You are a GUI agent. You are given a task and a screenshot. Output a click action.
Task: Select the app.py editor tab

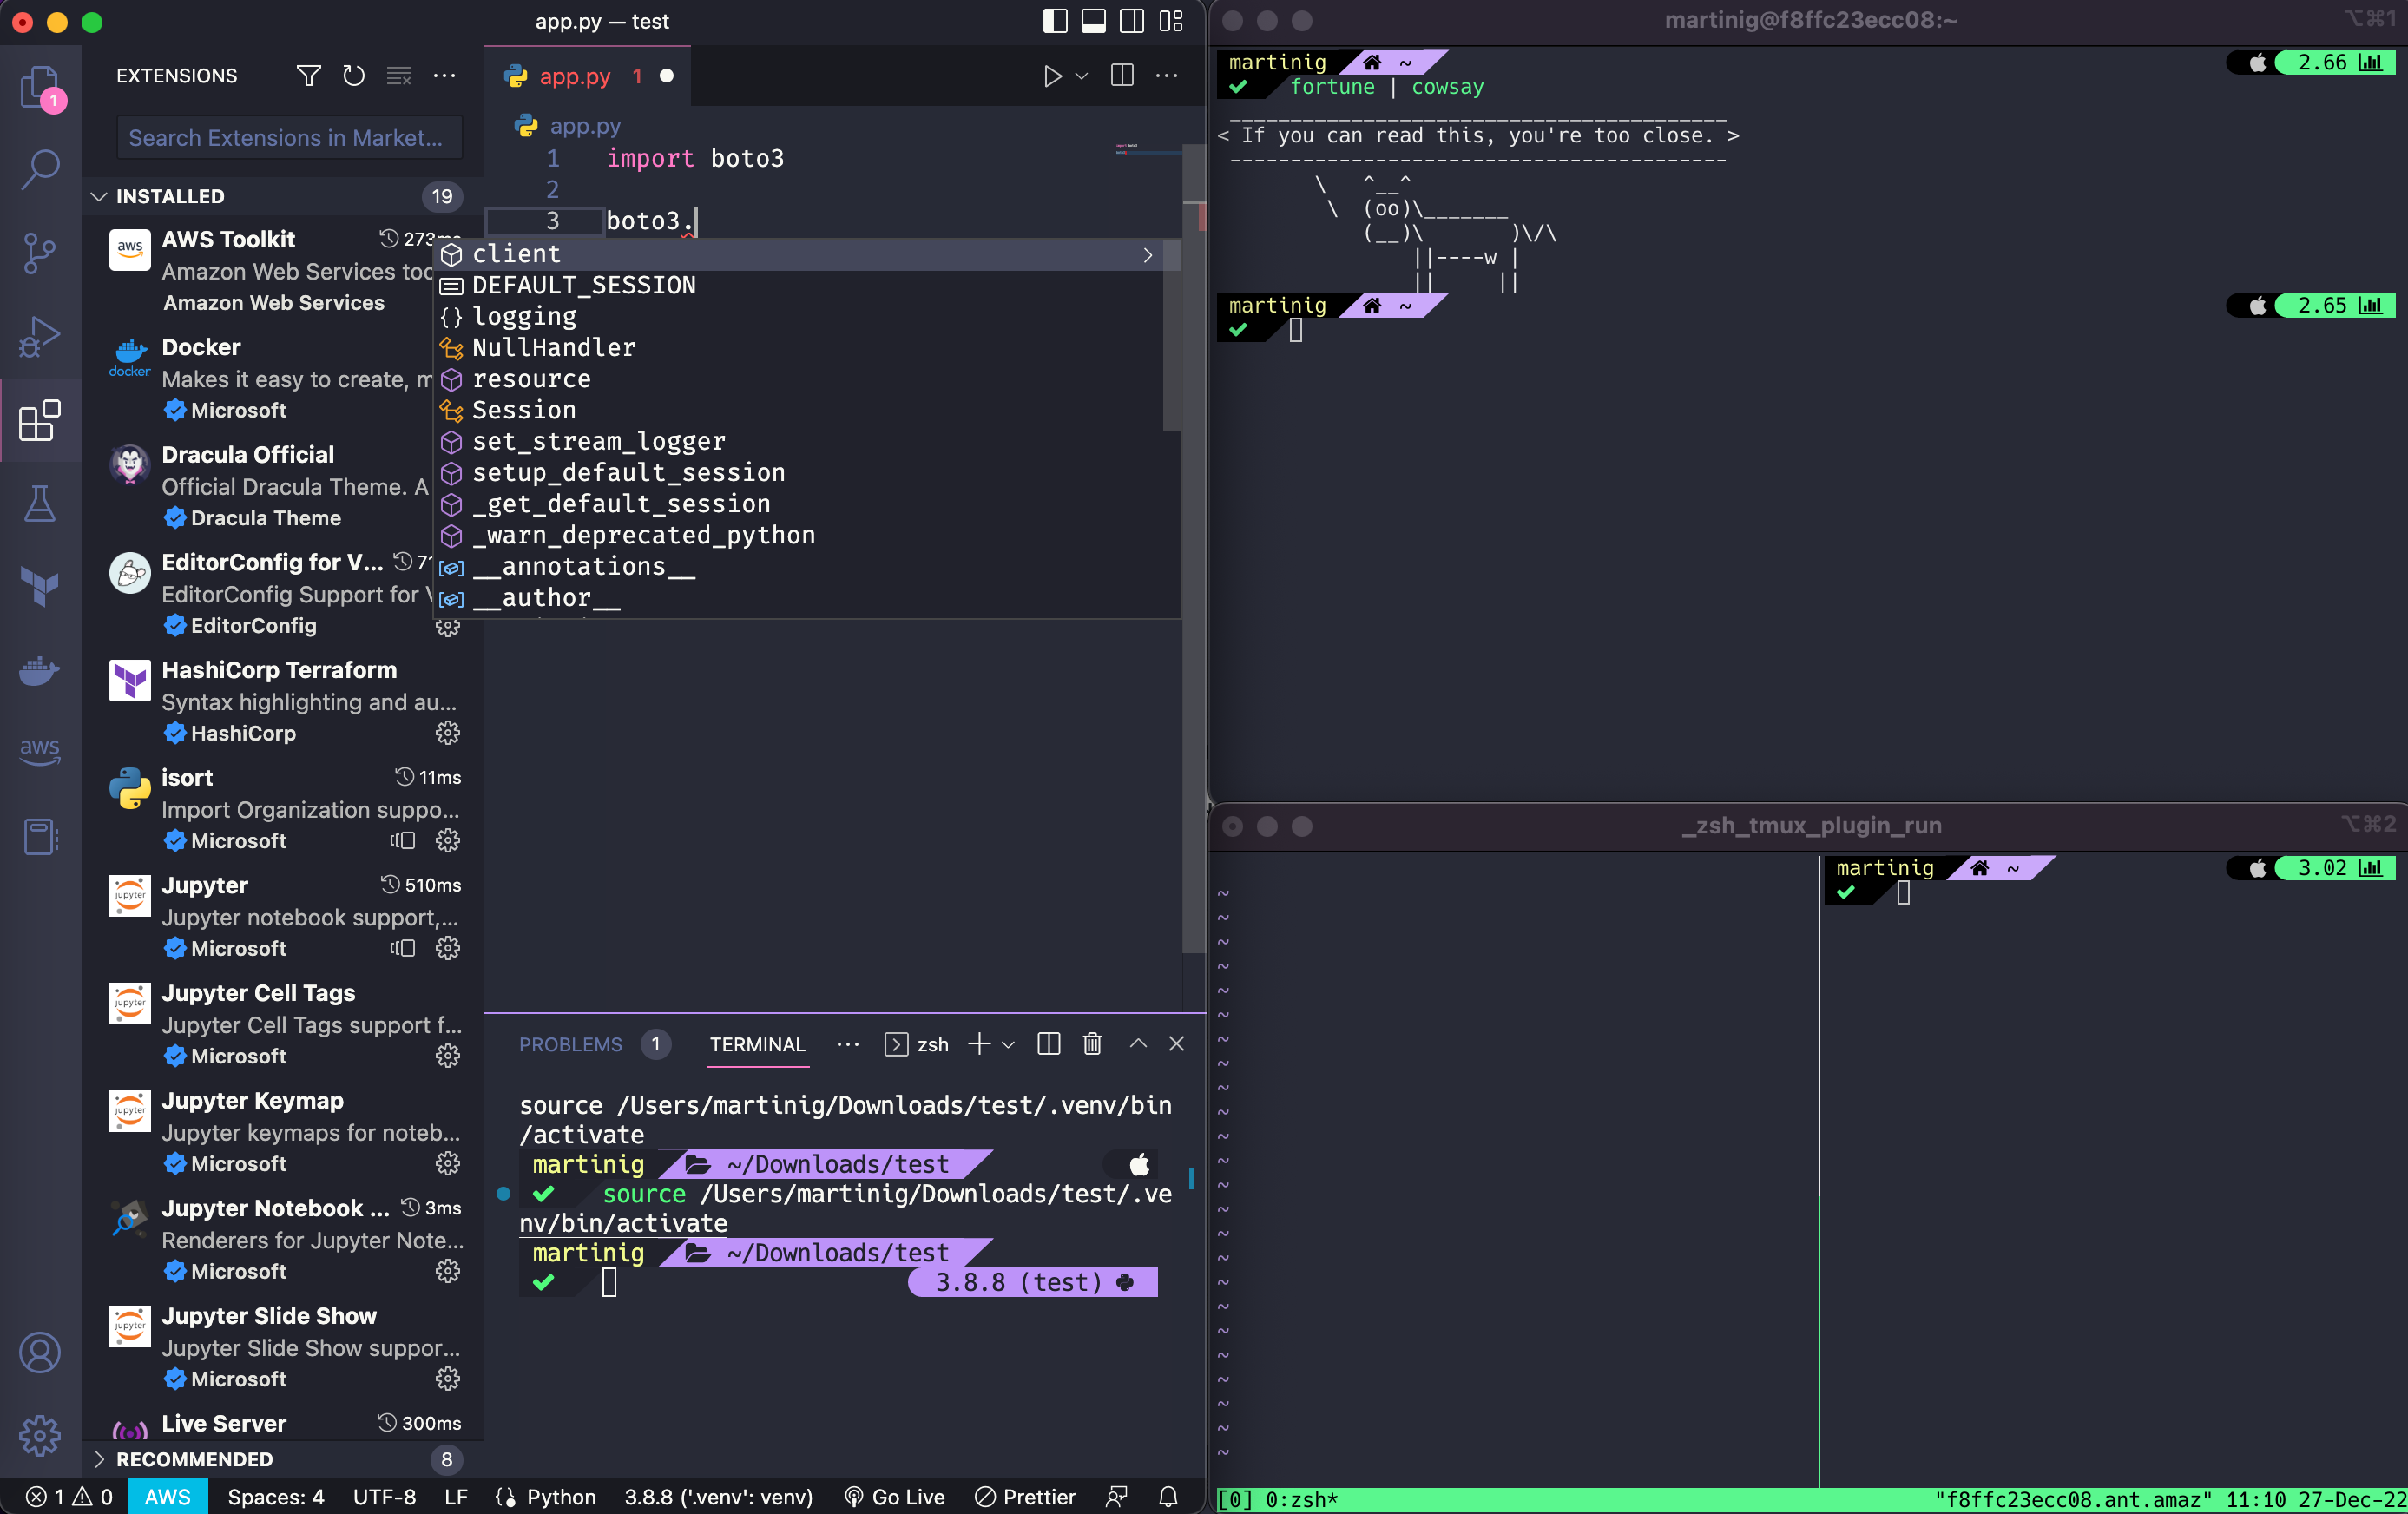coord(574,76)
